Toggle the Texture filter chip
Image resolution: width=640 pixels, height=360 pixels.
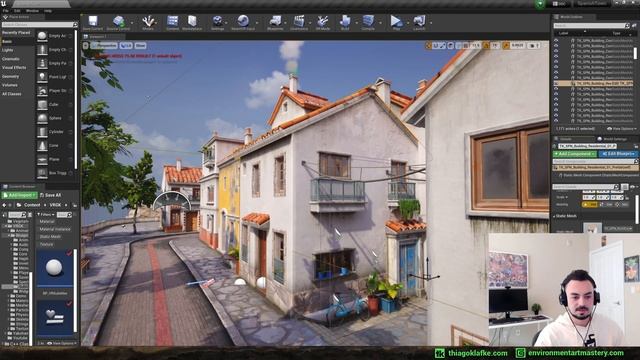pyautogui.click(x=46, y=244)
